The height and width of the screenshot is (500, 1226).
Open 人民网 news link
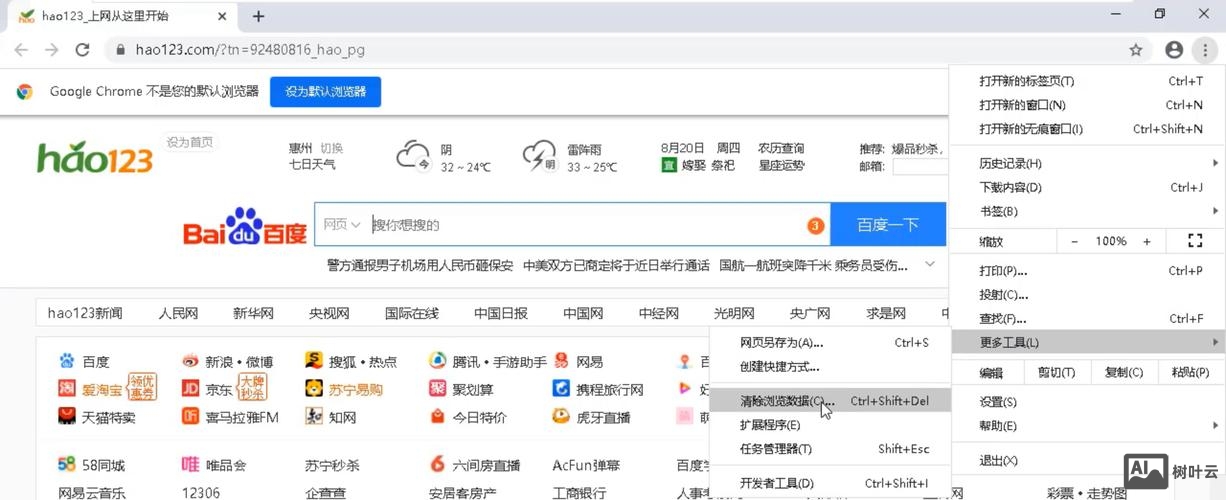click(178, 313)
